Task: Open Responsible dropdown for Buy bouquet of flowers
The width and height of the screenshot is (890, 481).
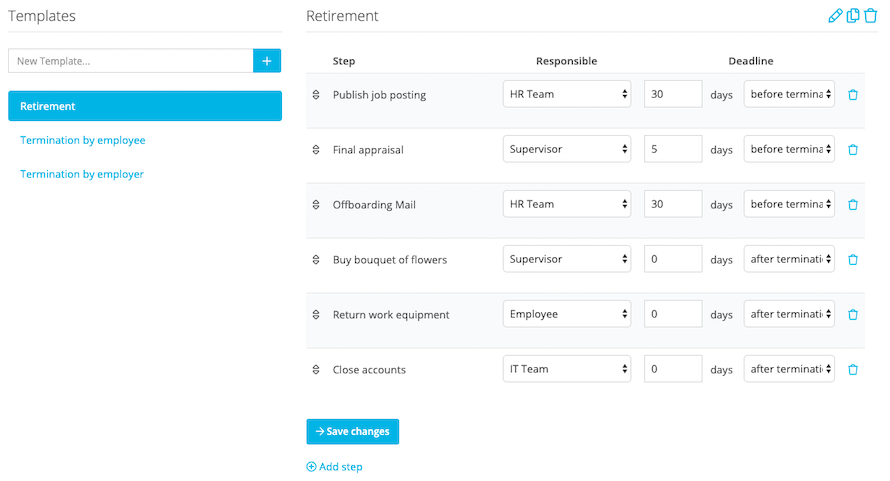Action: [x=566, y=259]
